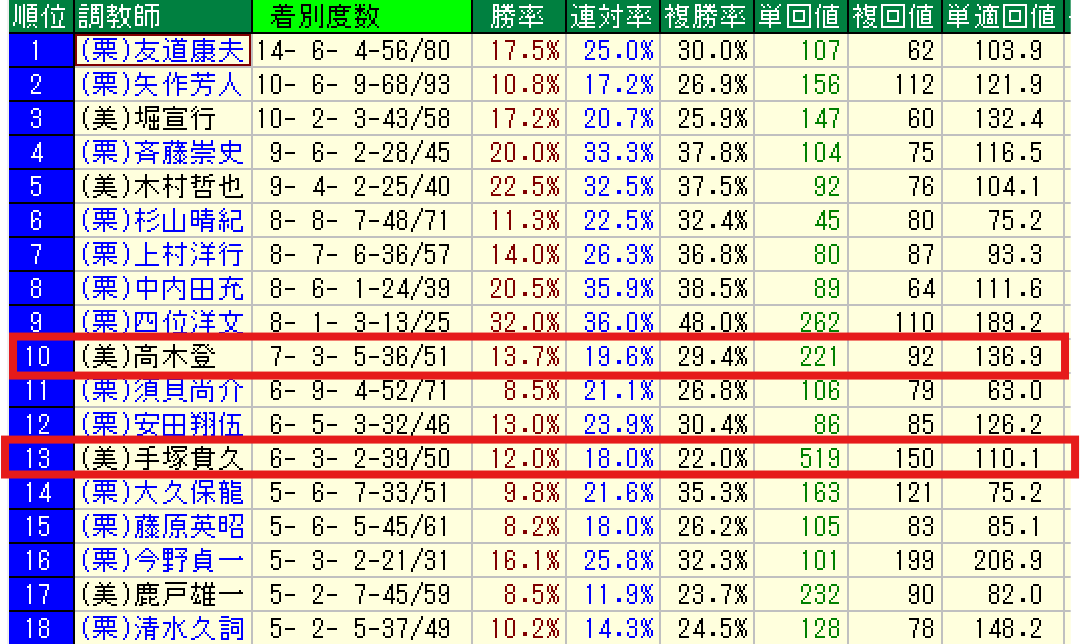1080x644 pixels.
Task: Select trainer (美)堀宣行
Action: coord(148,118)
